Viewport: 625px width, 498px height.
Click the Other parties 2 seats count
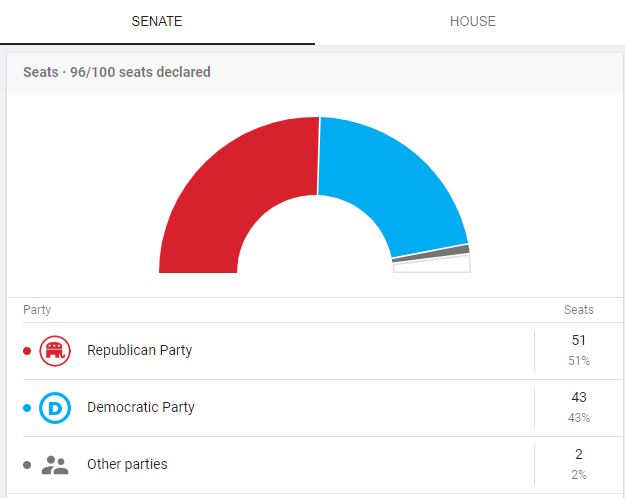pos(579,454)
